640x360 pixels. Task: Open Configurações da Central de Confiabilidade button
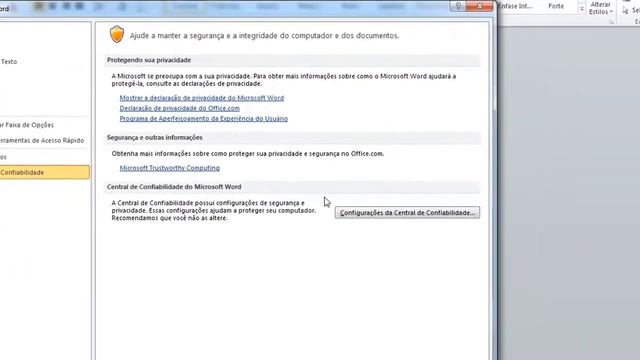coord(407,213)
